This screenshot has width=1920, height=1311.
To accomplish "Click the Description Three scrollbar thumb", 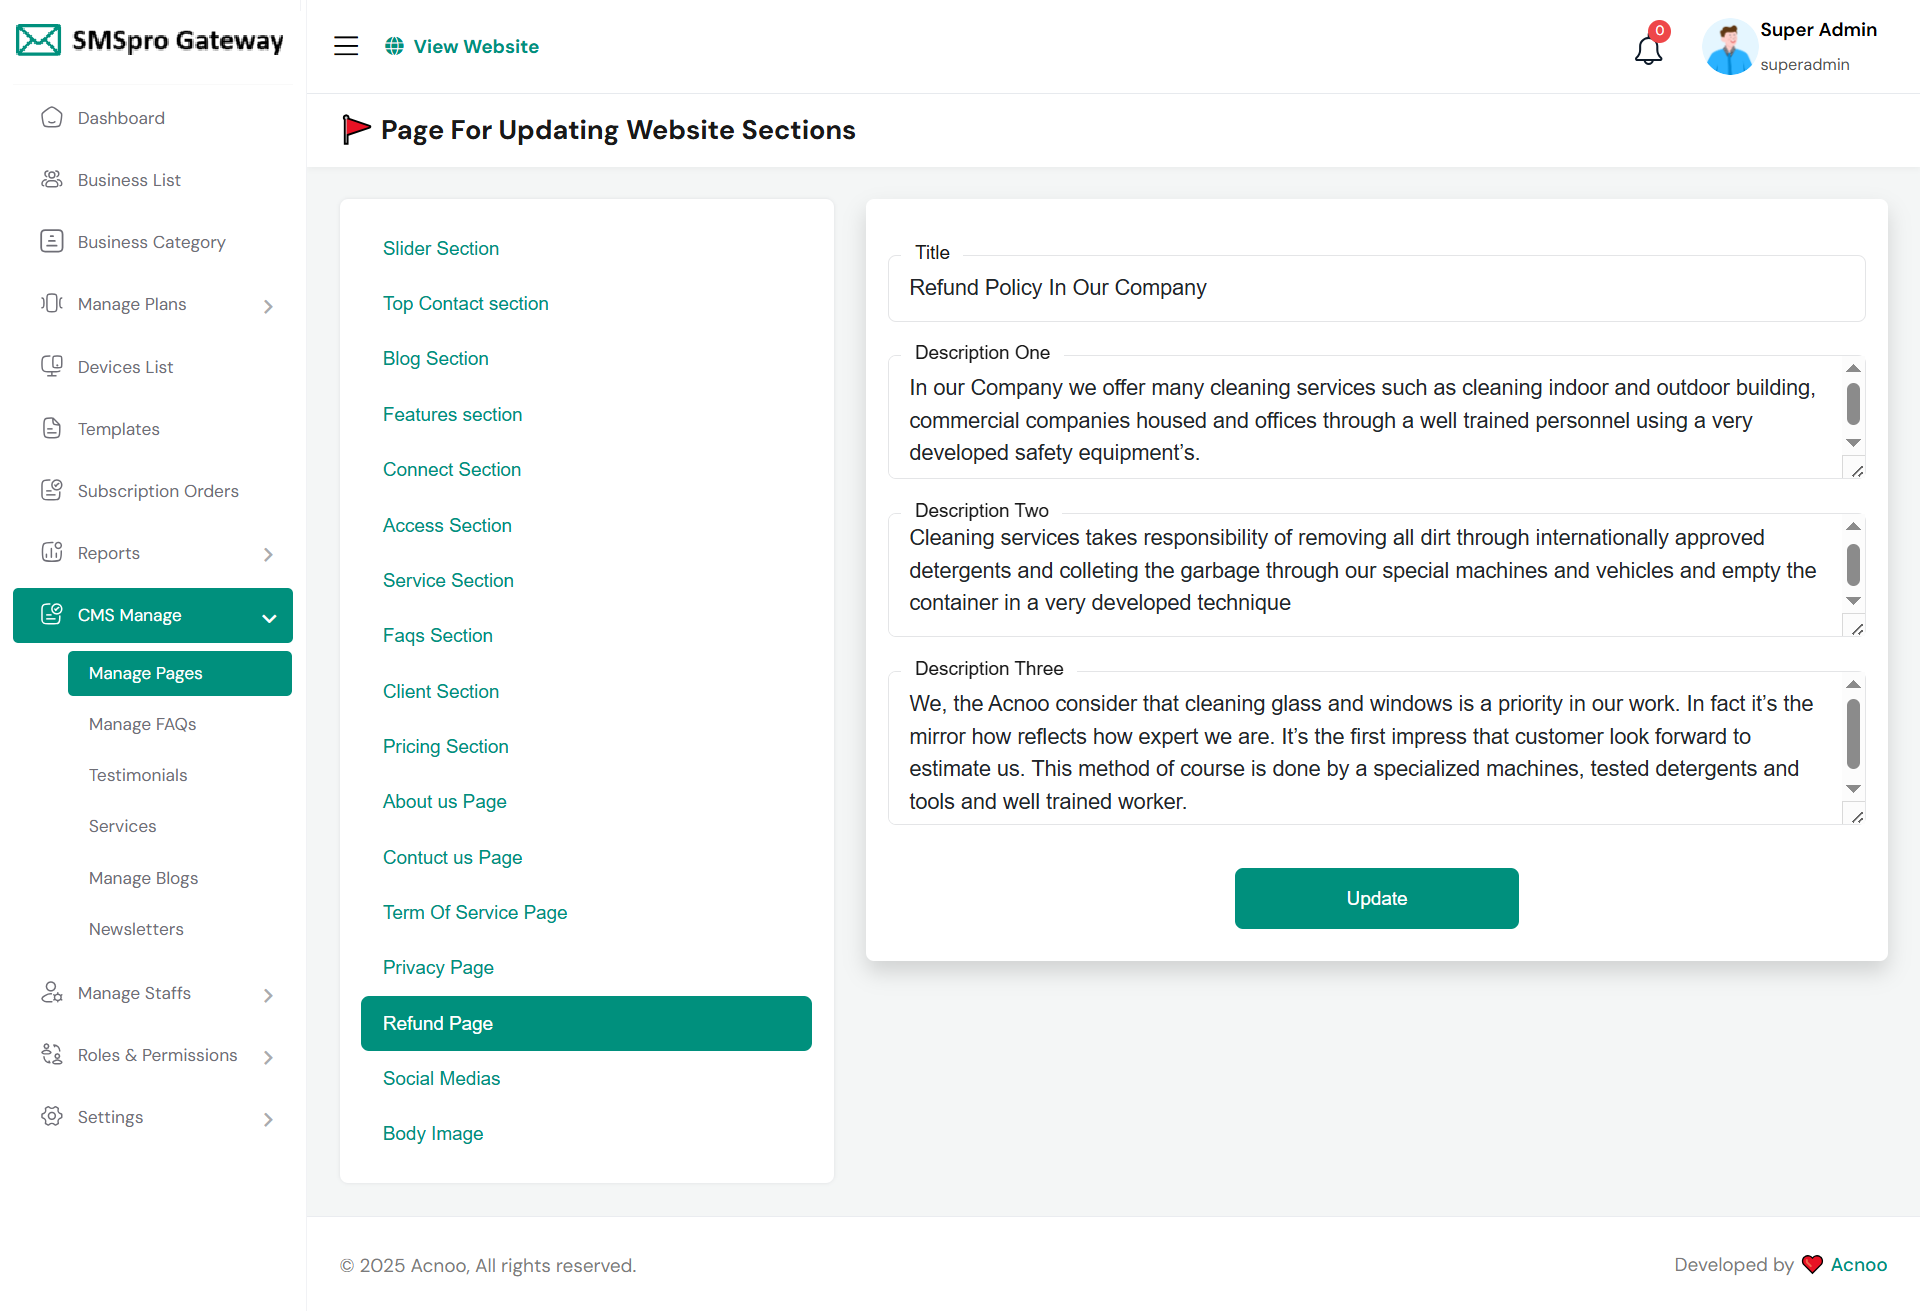I will [x=1853, y=734].
